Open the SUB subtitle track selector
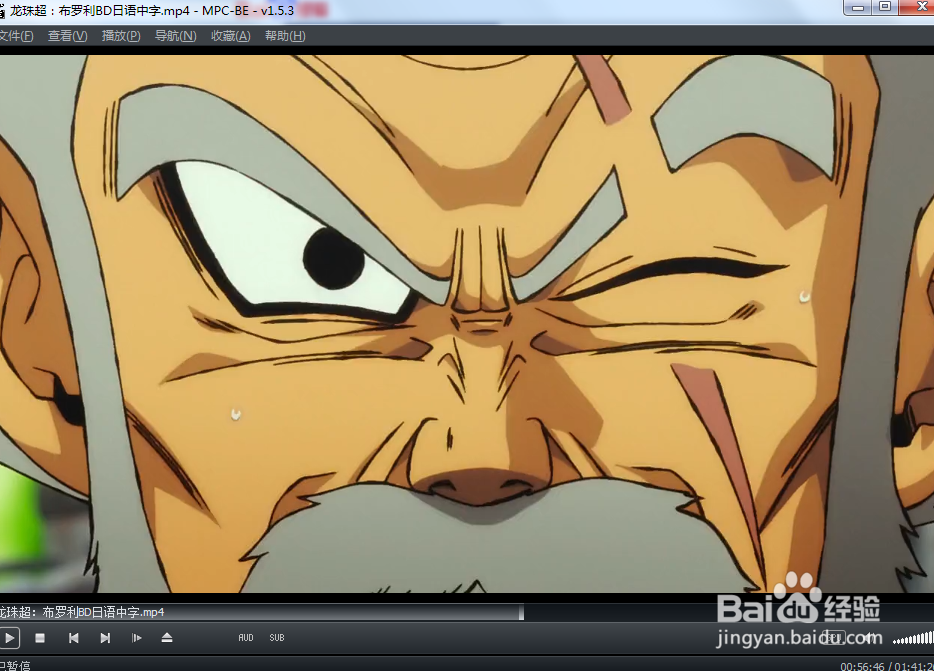934x671 pixels. [276, 638]
